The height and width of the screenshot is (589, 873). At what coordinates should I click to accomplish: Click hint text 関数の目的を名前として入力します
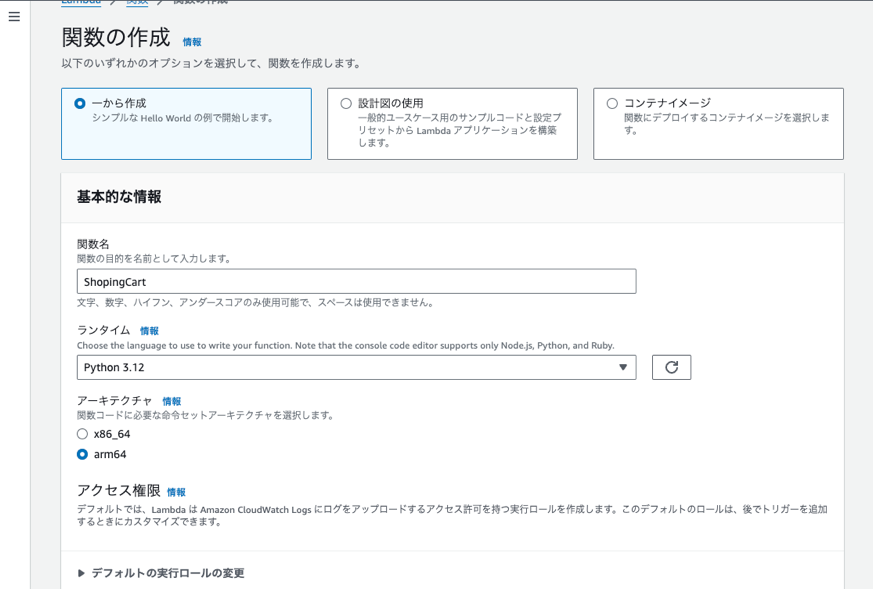click(154, 259)
